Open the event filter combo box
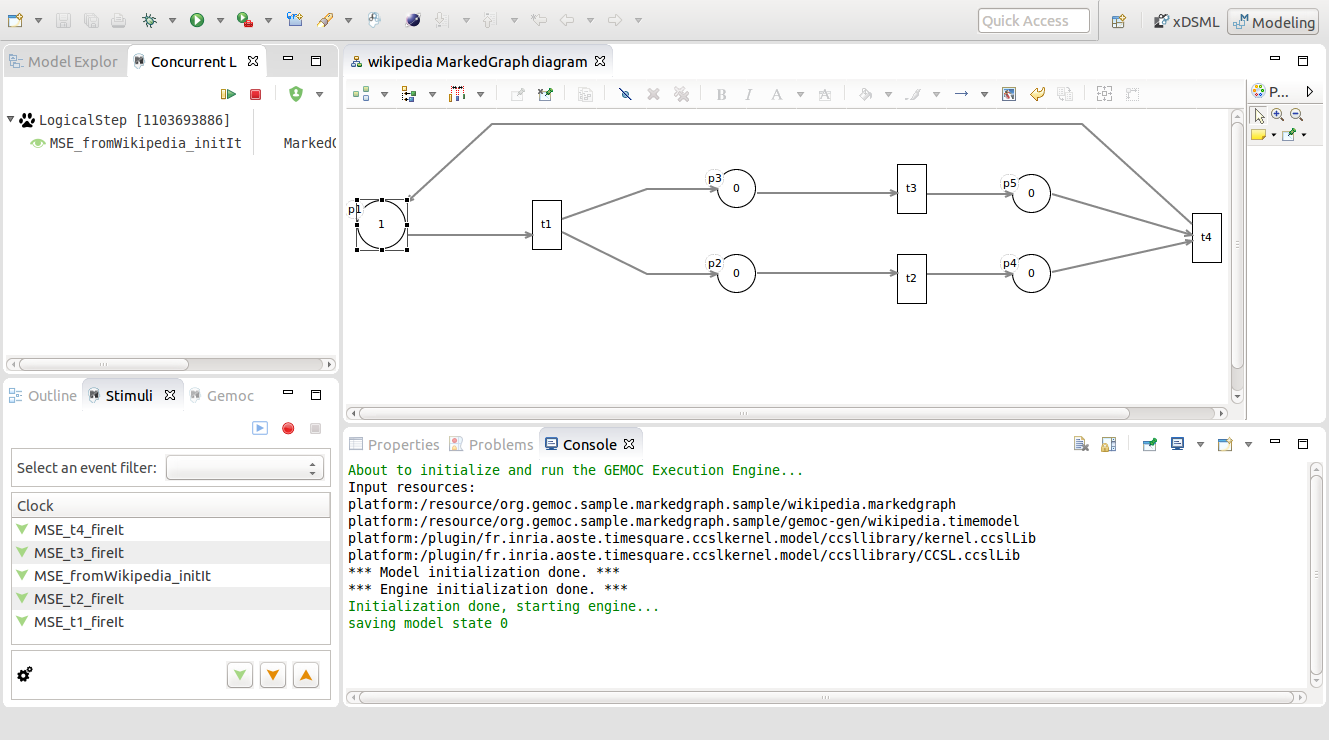The width and height of the screenshot is (1329, 740). point(245,468)
